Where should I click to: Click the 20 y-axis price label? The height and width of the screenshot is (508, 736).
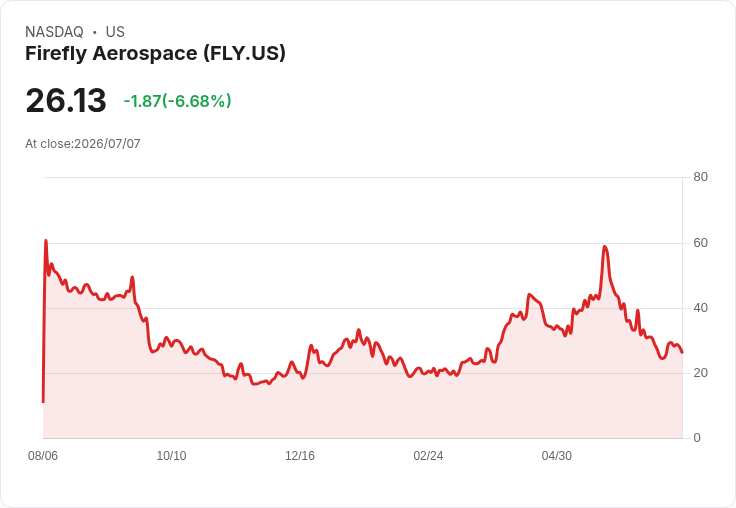pyautogui.click(x=700, y=373)
